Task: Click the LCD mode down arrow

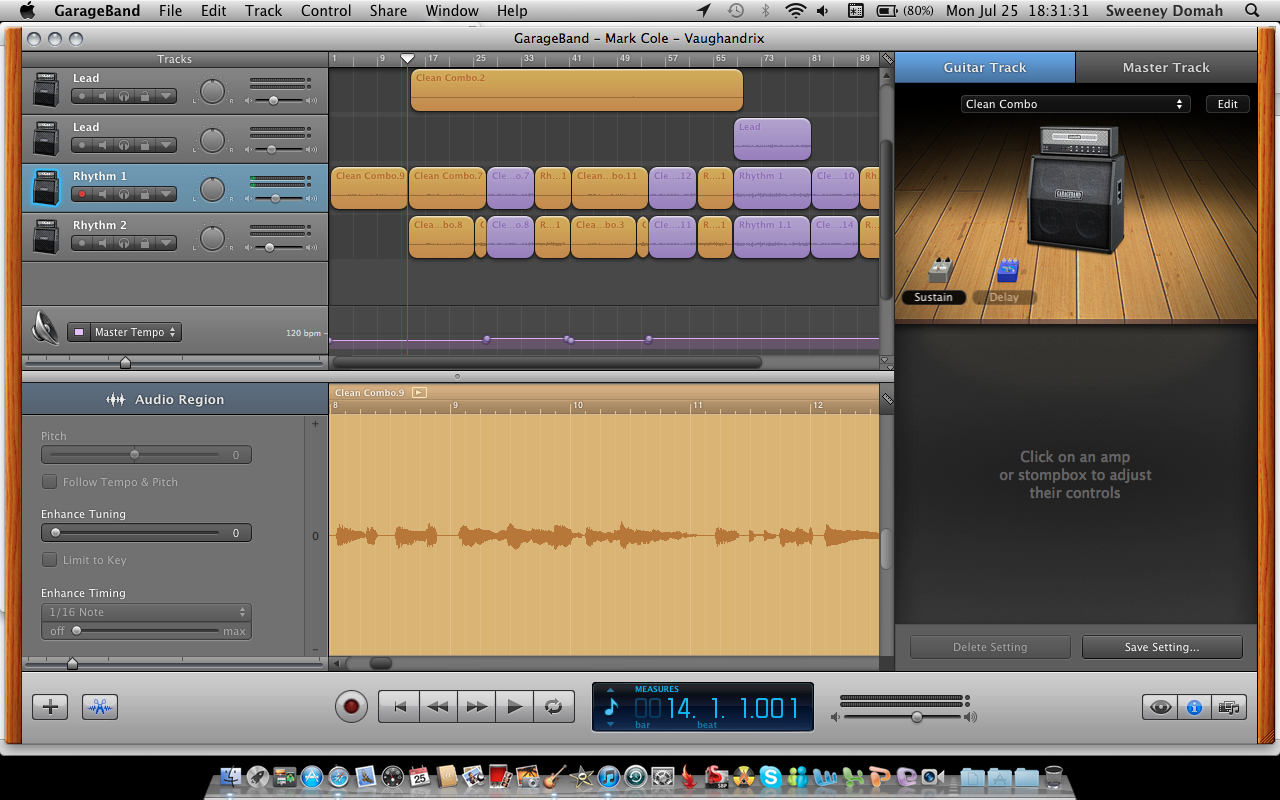Action: click(x=611, y=723)
